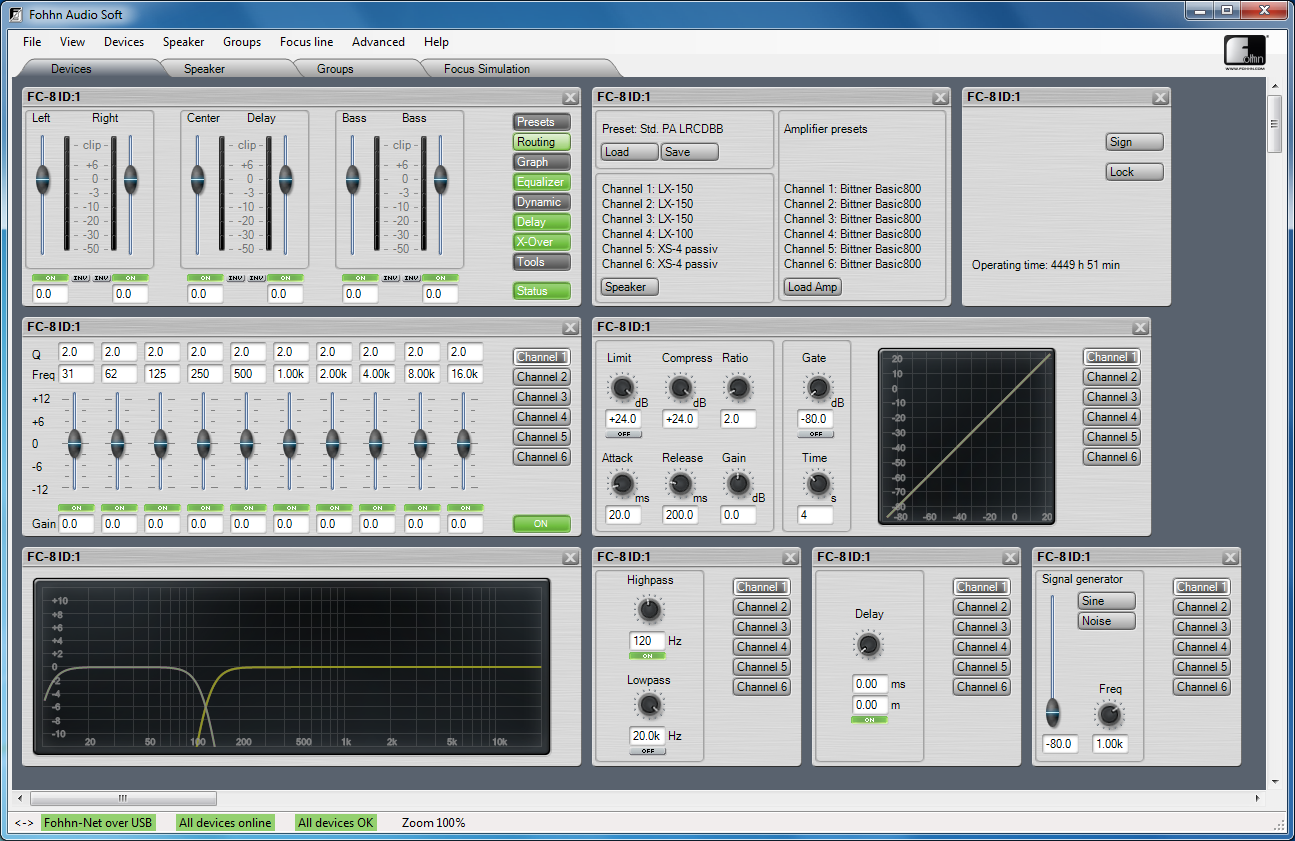
Task: Click the Attack knob
Action: click(x=621, y=485)
